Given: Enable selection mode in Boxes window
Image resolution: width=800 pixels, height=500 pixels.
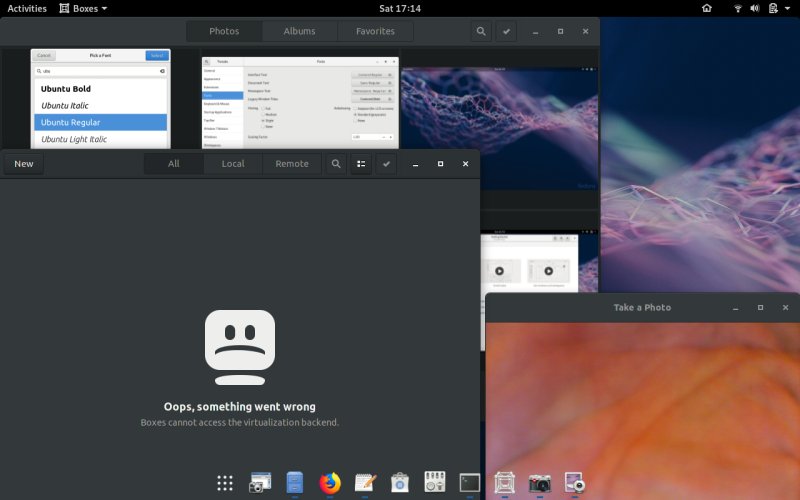Looking at the screenshot, I should pyautogui.click(x=386, y=164).
